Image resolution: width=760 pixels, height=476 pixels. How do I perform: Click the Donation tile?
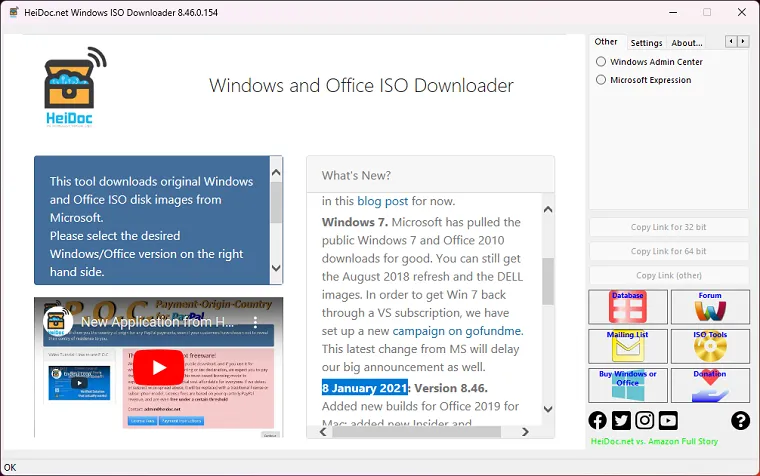click(x=710, y=385)
